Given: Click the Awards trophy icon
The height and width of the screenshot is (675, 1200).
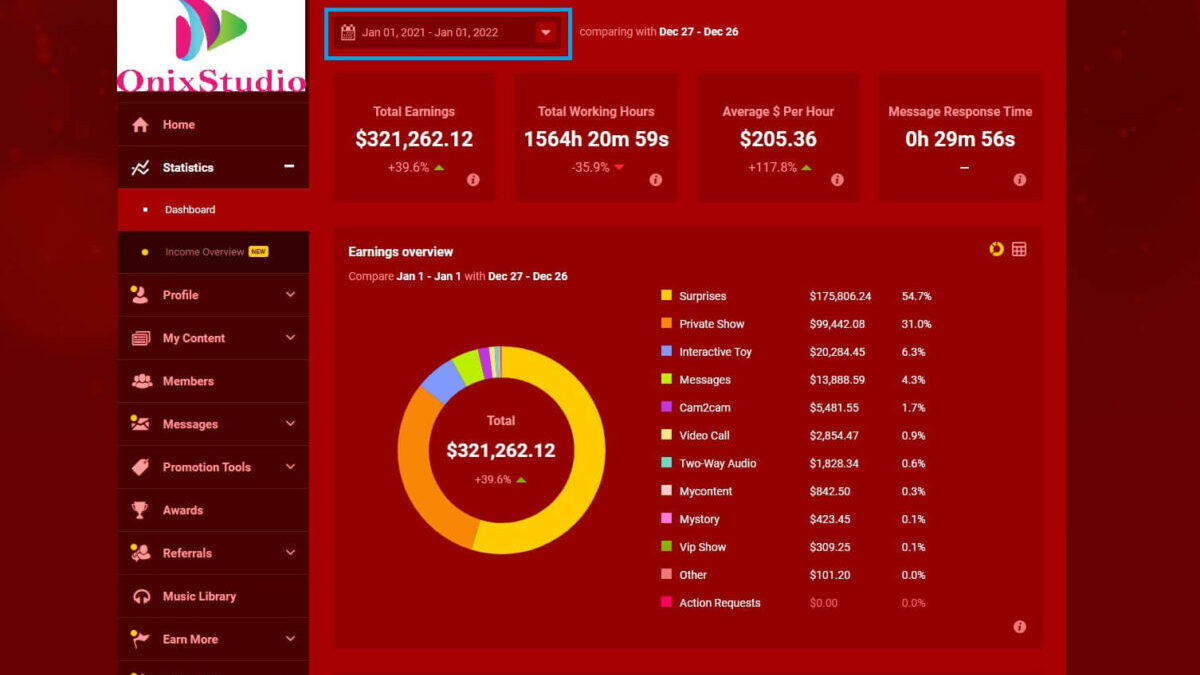Looking at the screenshot, I should click(x=140, y=510).
